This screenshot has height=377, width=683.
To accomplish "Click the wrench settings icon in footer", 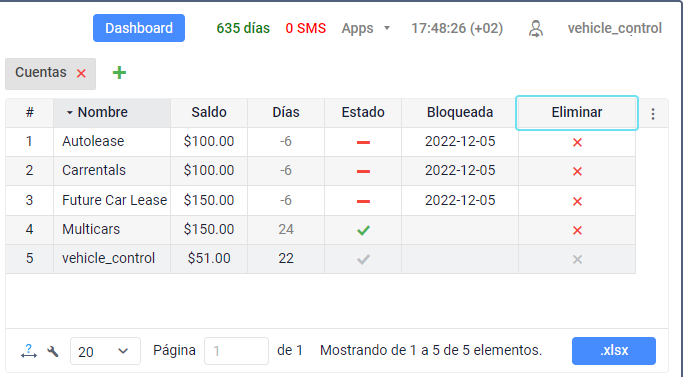I will point(53,351).
